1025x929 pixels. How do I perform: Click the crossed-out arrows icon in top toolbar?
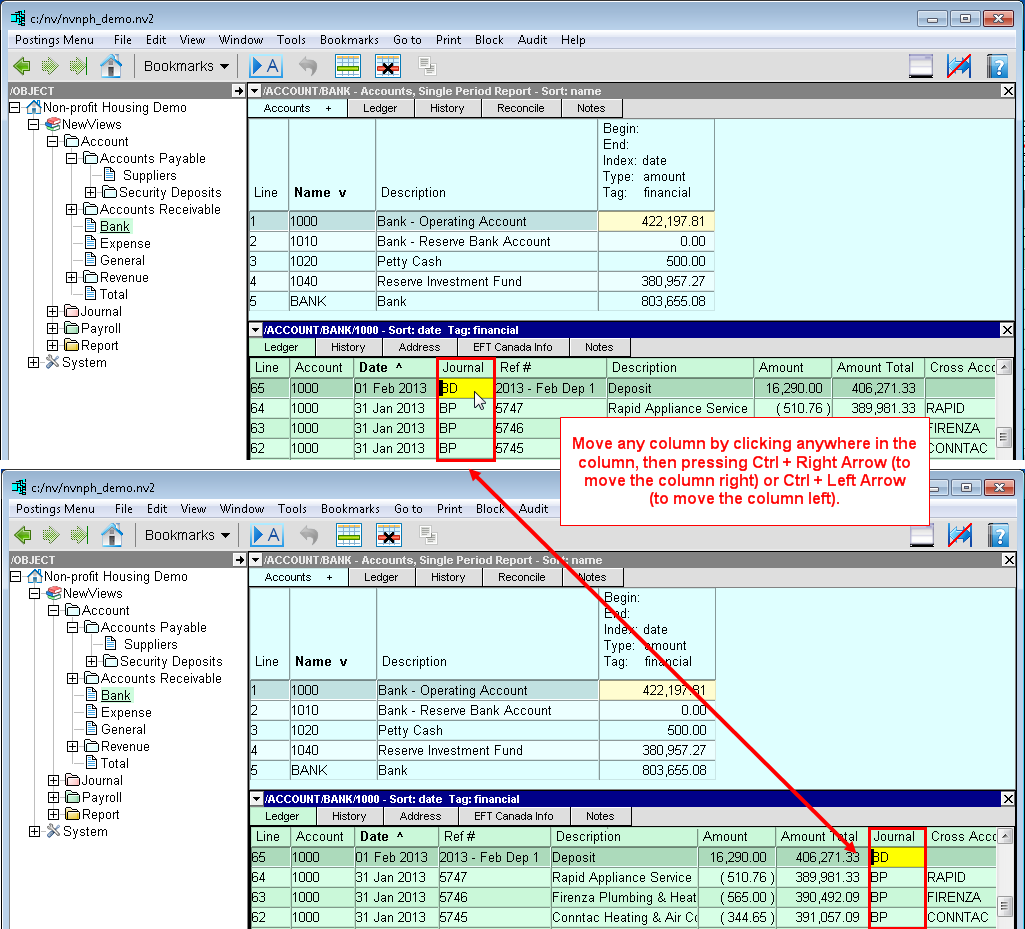pyautogui.click(x=959, y=66)
